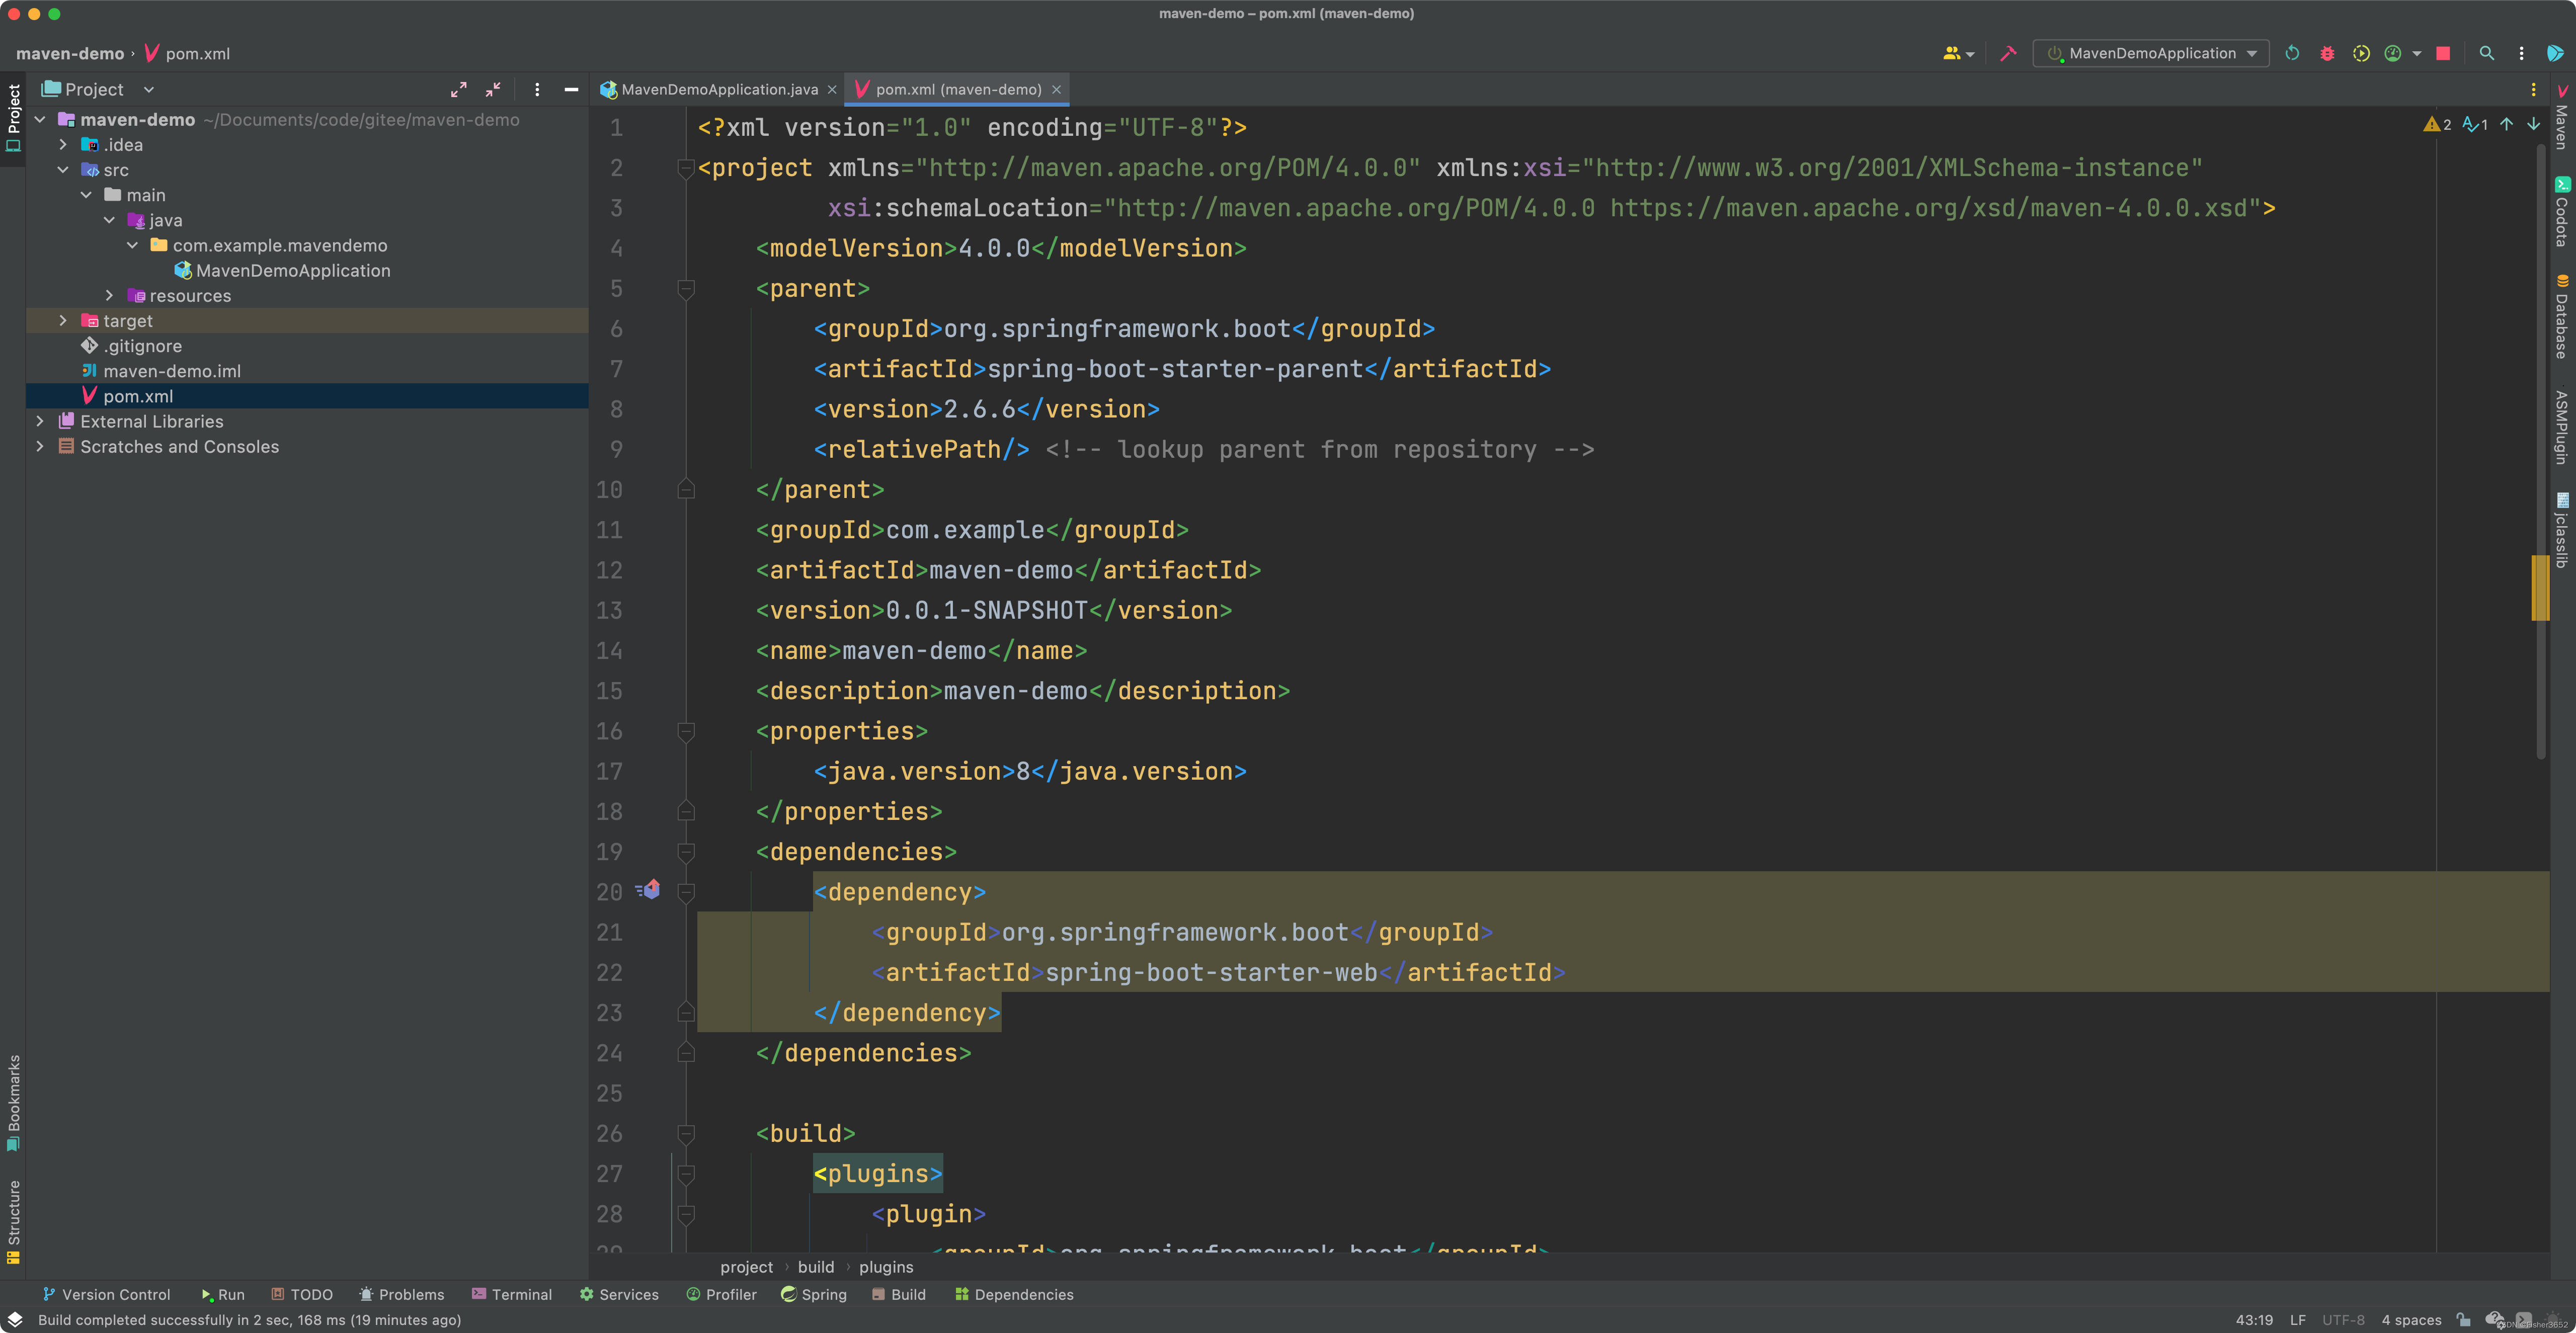Click the Maven reload gutter icon on line 20
The height and width of the screenshot is (1333, 2576).
pyautogui.click(x=649, y=889)
